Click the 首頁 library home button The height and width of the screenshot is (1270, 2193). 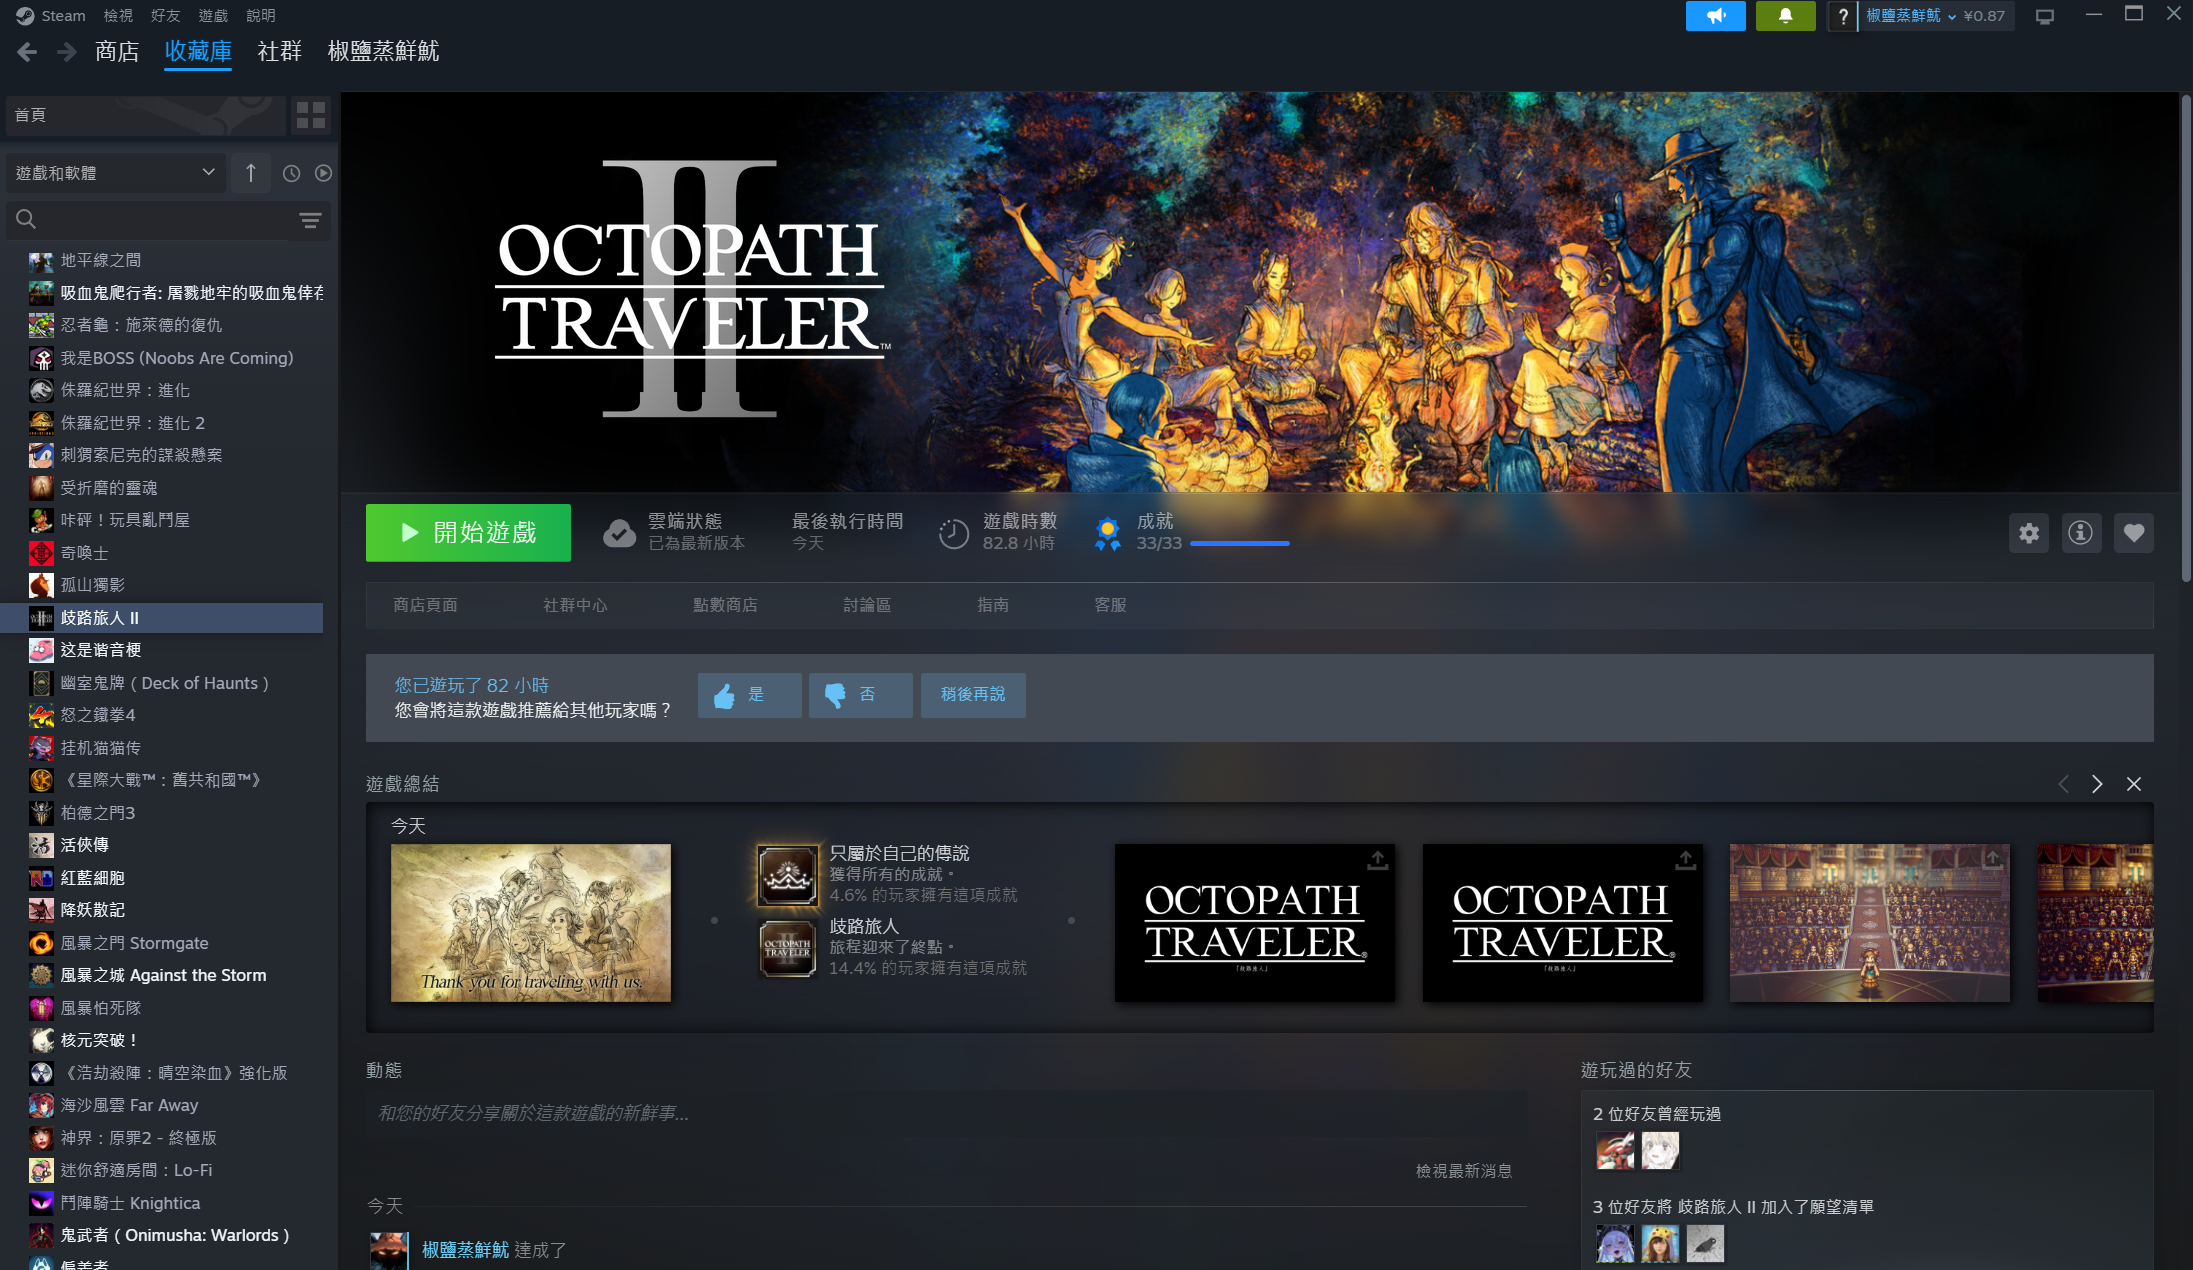tap(146, 115)
